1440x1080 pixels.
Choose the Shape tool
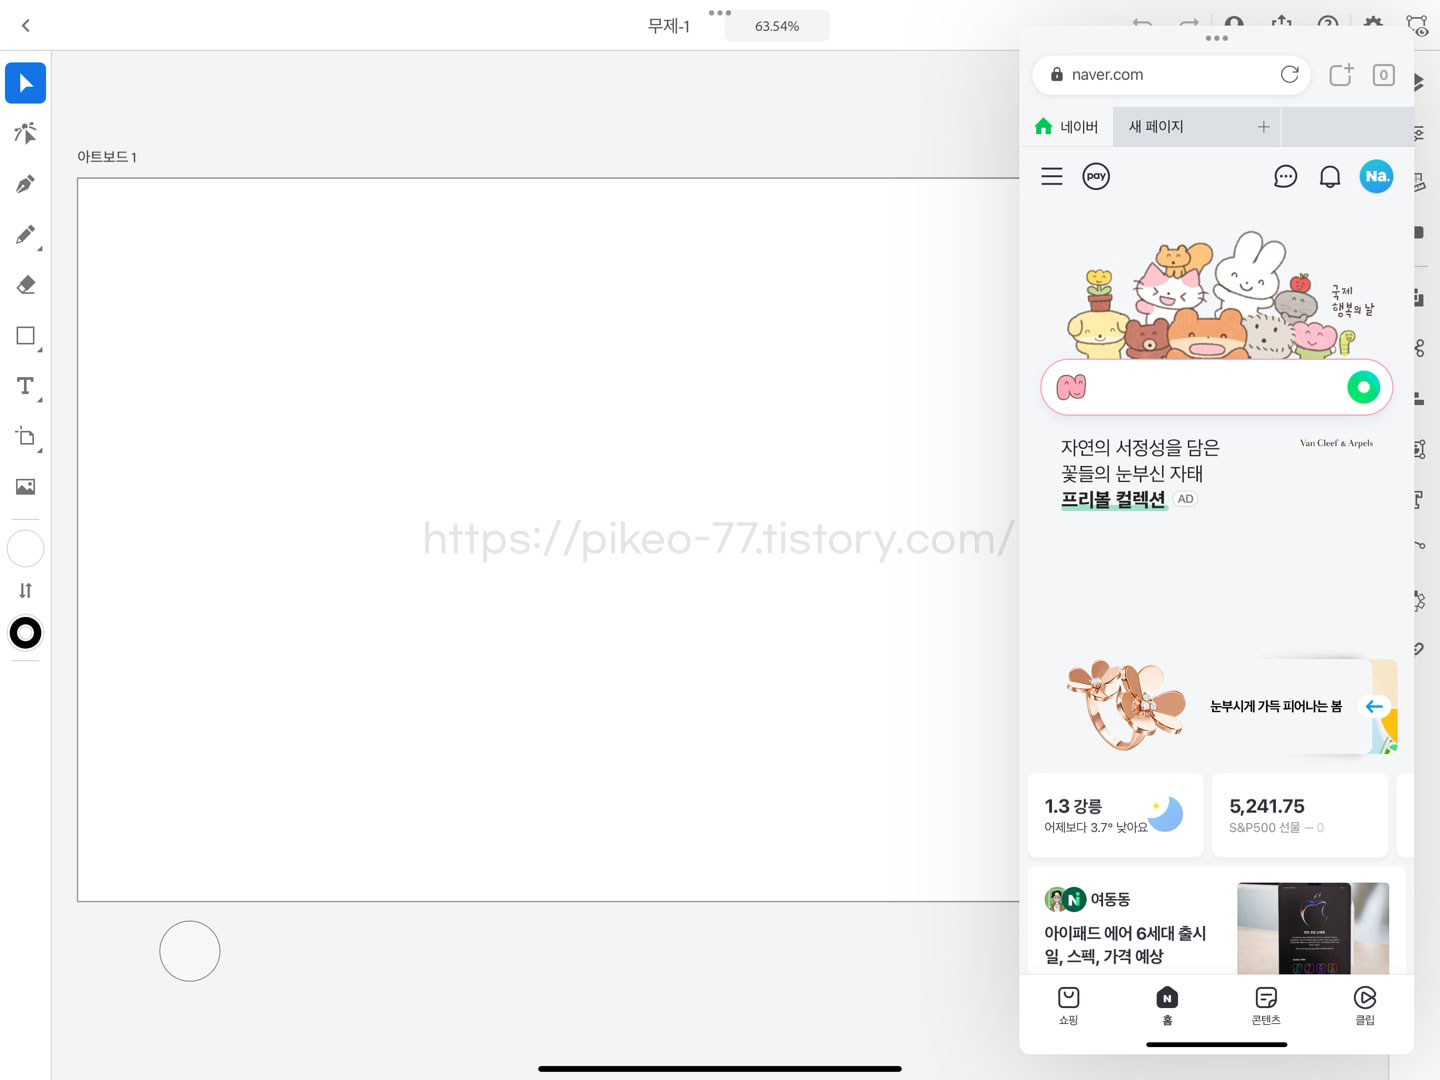click(x=25, y=336)
